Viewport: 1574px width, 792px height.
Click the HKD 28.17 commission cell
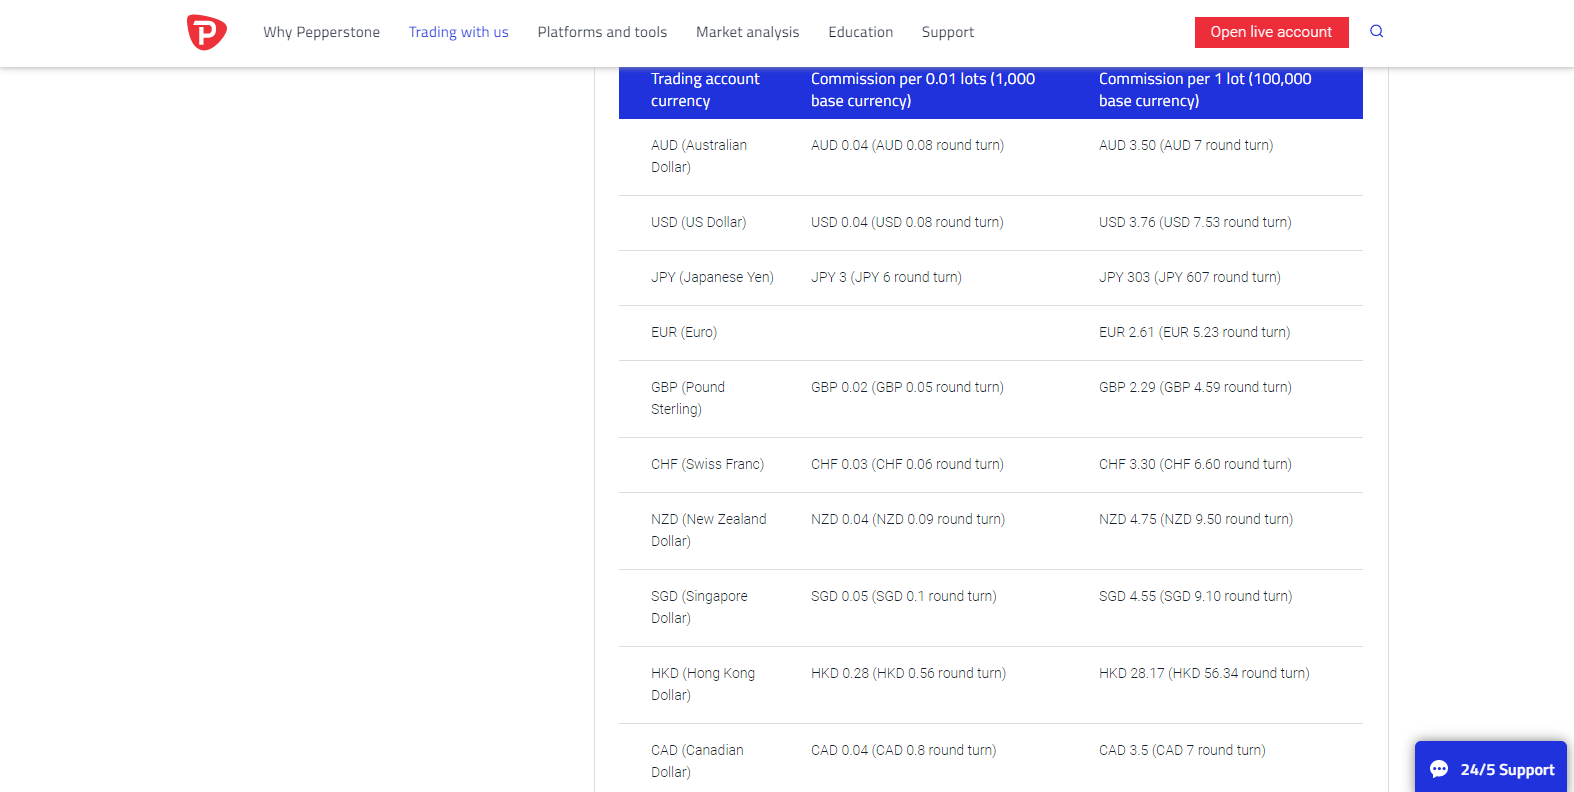1203,673
